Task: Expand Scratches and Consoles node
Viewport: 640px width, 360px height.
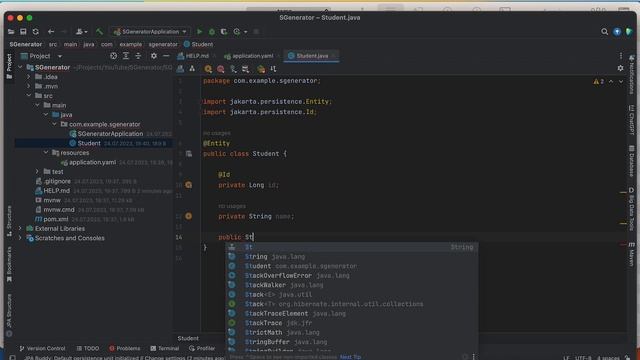Action: (x=20, y=238)
